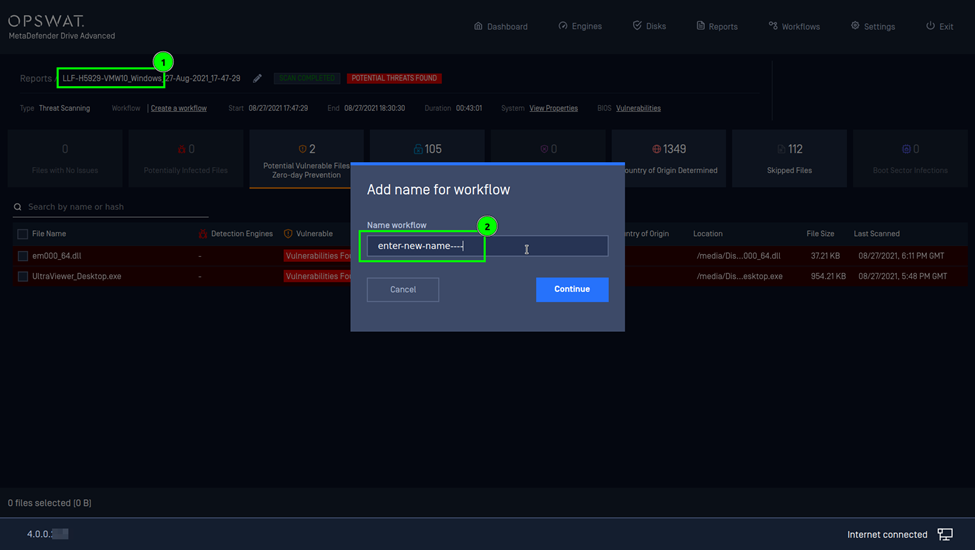The width and height of the screenshot is (975, 550).
Task: Click the Workflows nodes icon
Action: pyautogui.click(x=773, y=25)
